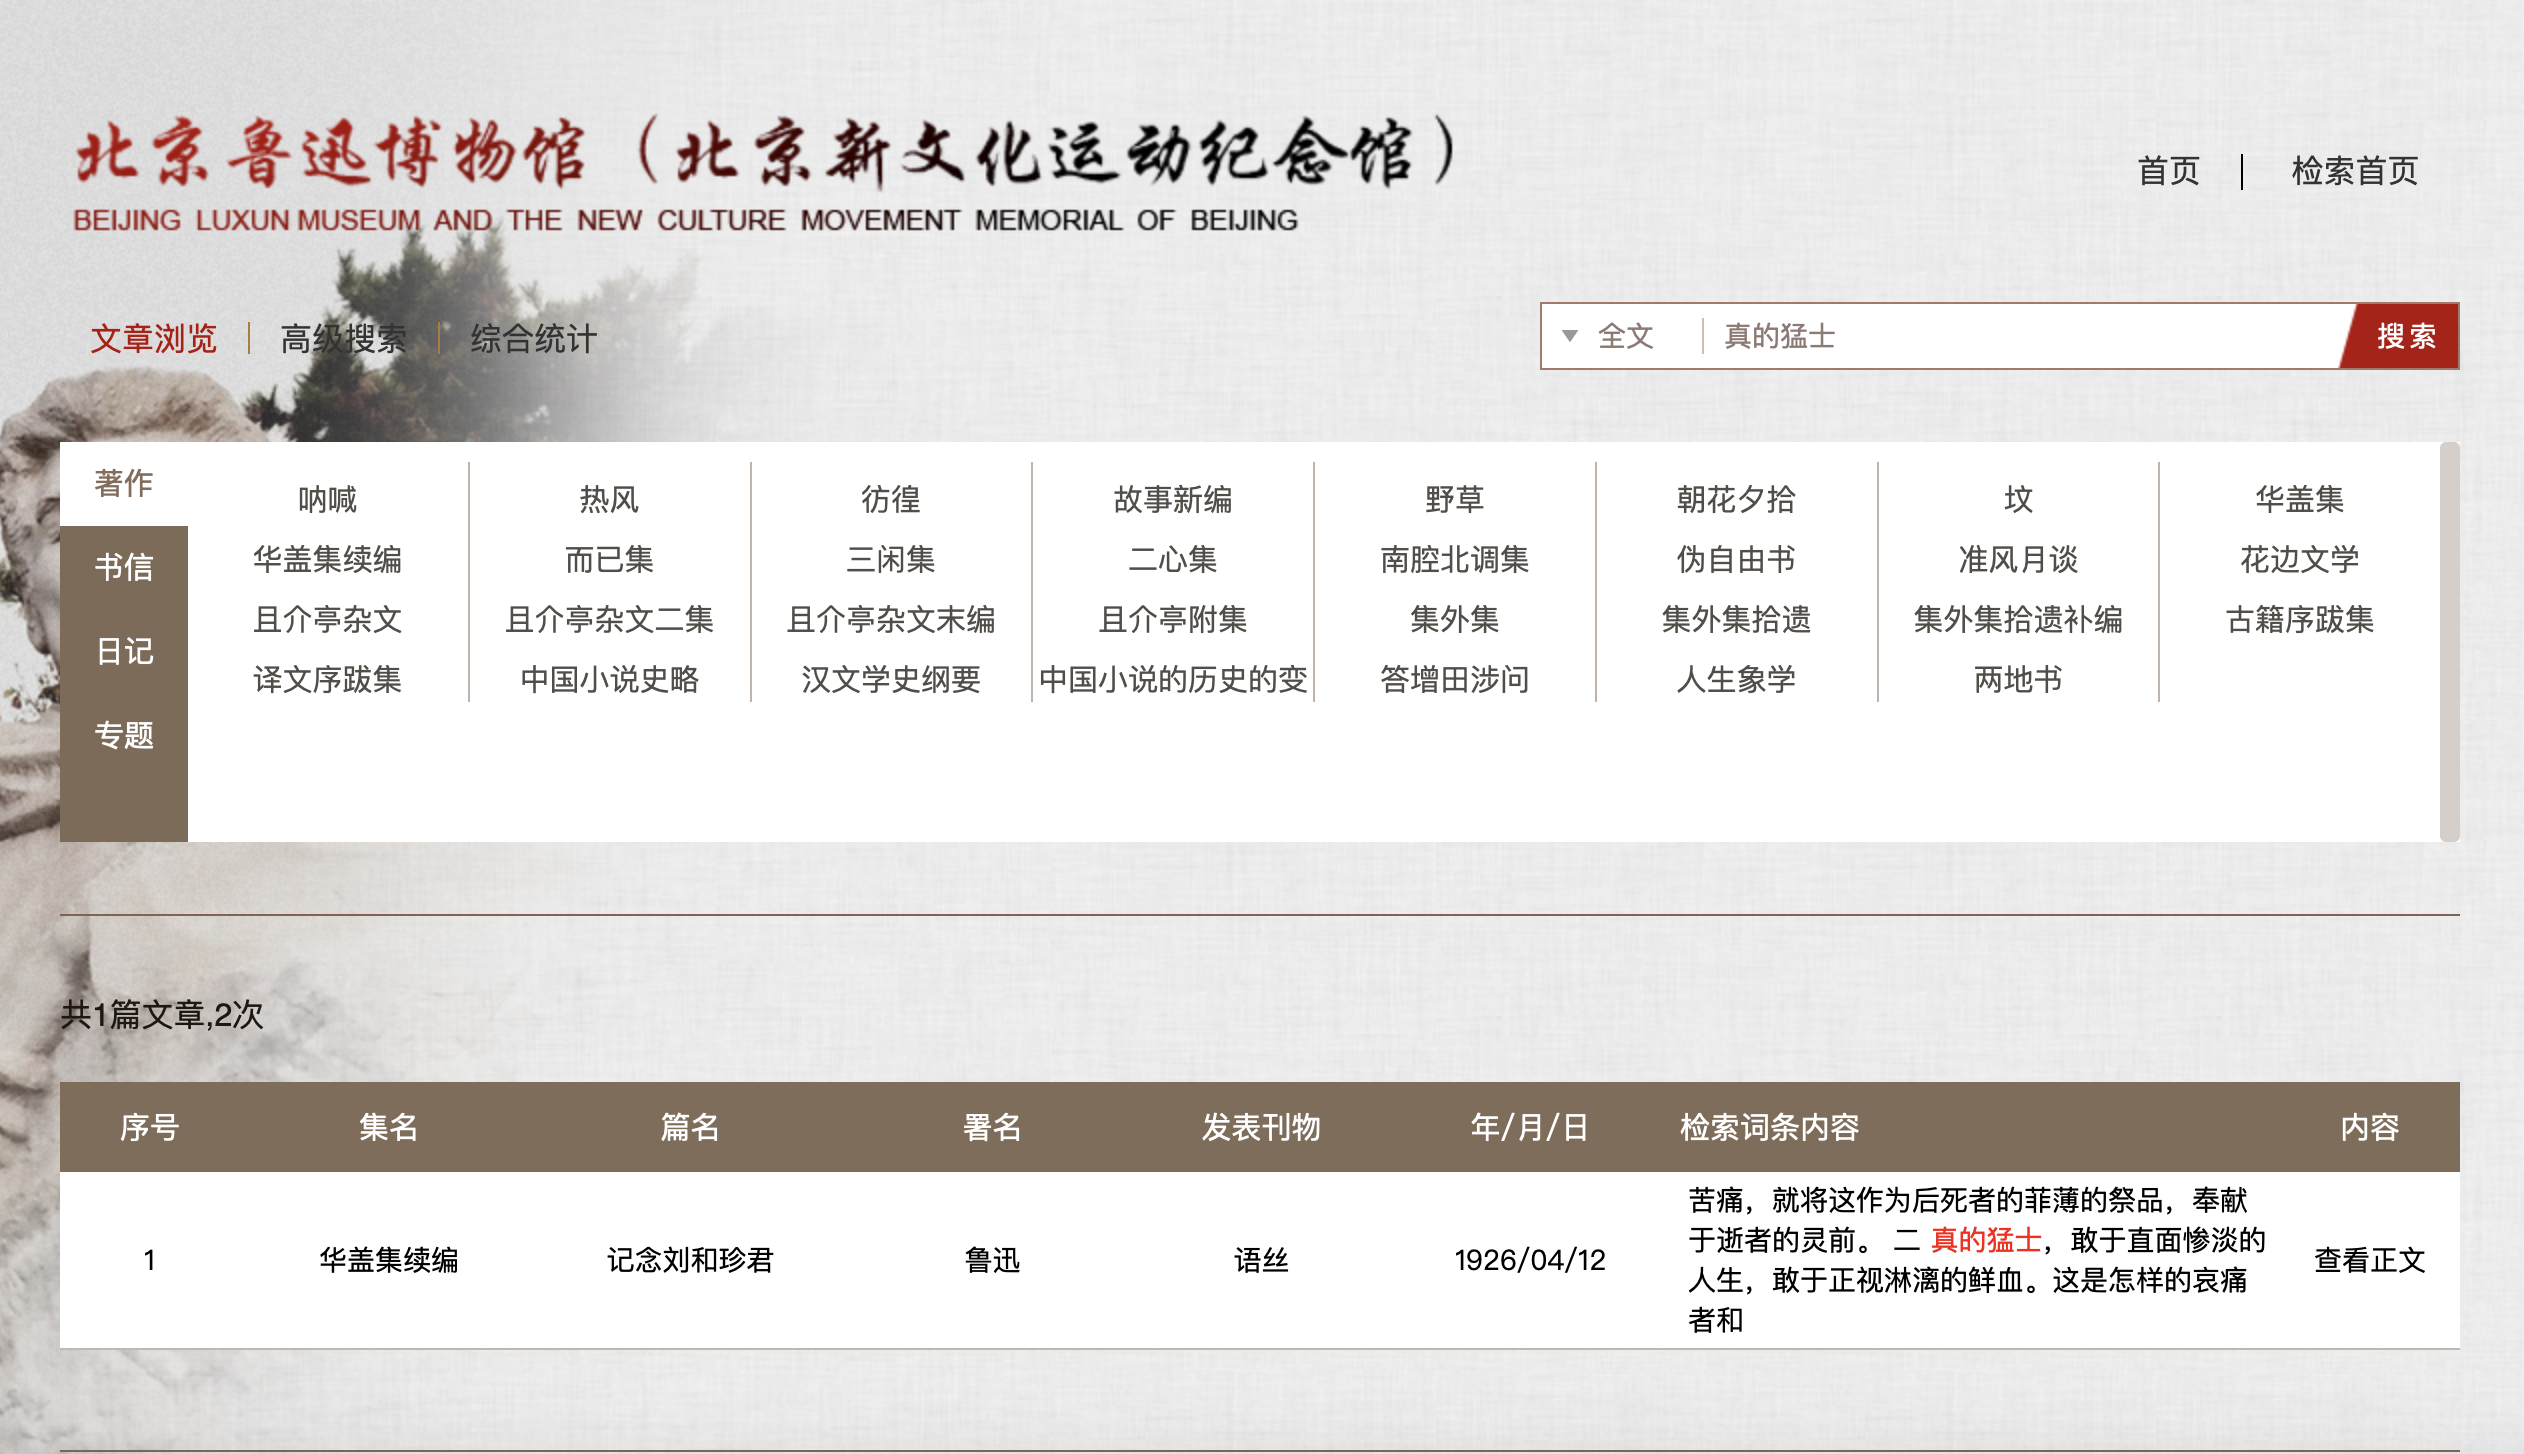Screen dimensions: 2524x1454
Task: Open the collection 彷徨
Action: (890, 499)
